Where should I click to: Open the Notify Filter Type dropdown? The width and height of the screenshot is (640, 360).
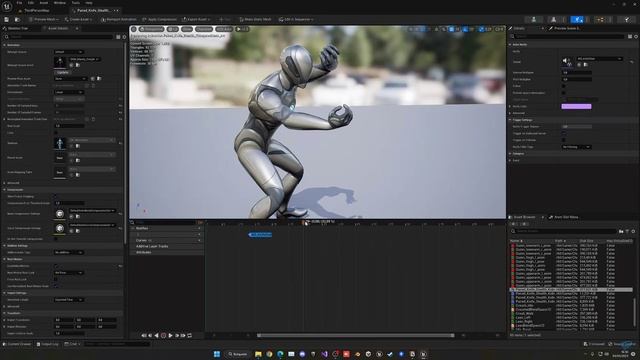pyautogui.click(x=576, y=147)
